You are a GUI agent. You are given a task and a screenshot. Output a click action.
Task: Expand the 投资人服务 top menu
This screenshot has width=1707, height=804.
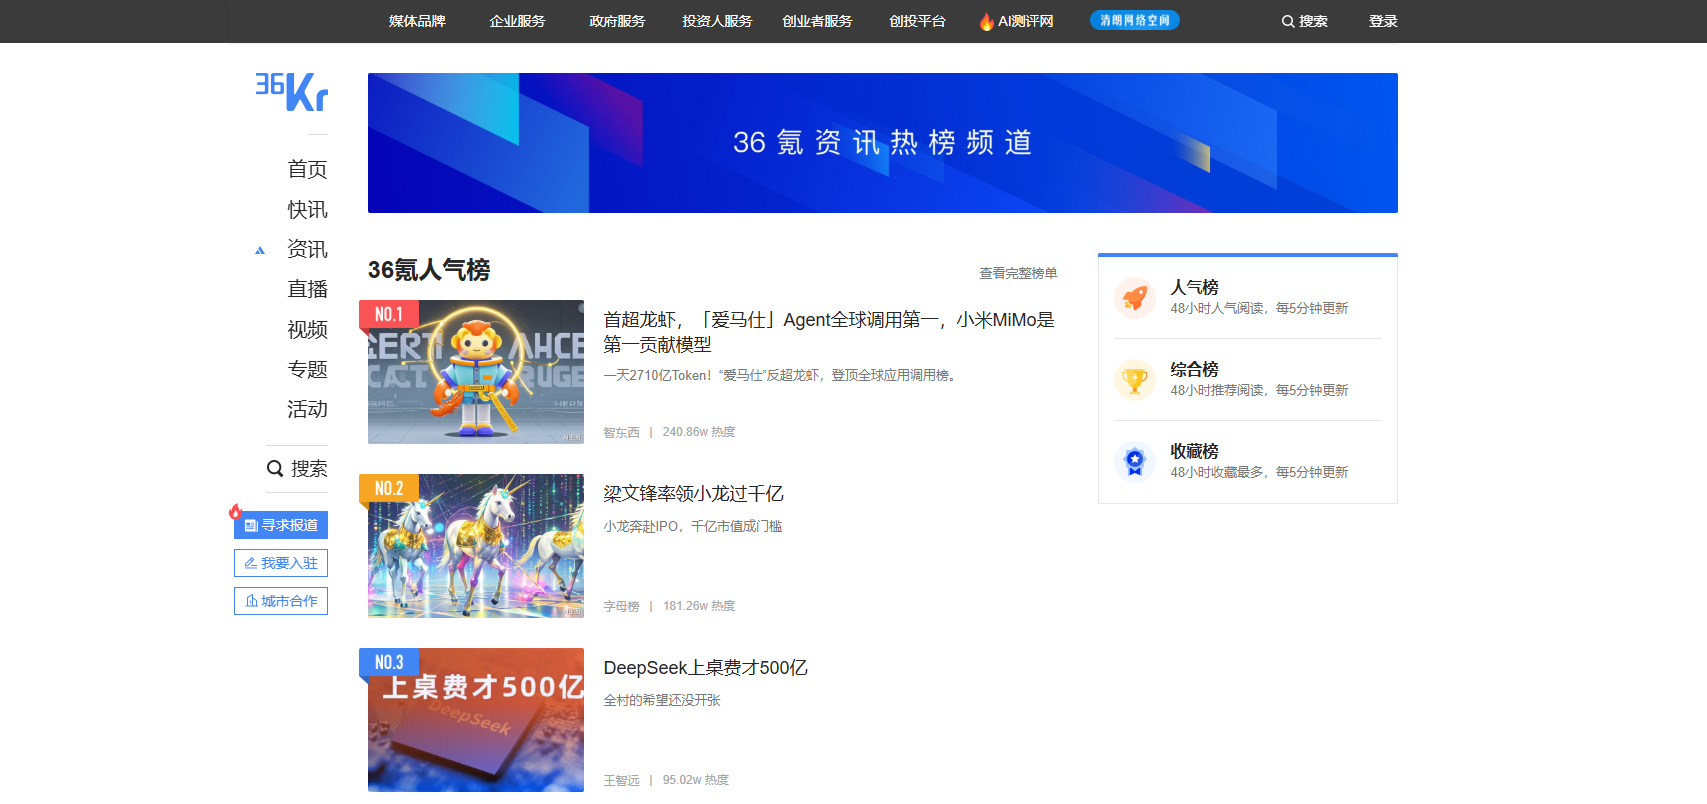coord(717,21)
